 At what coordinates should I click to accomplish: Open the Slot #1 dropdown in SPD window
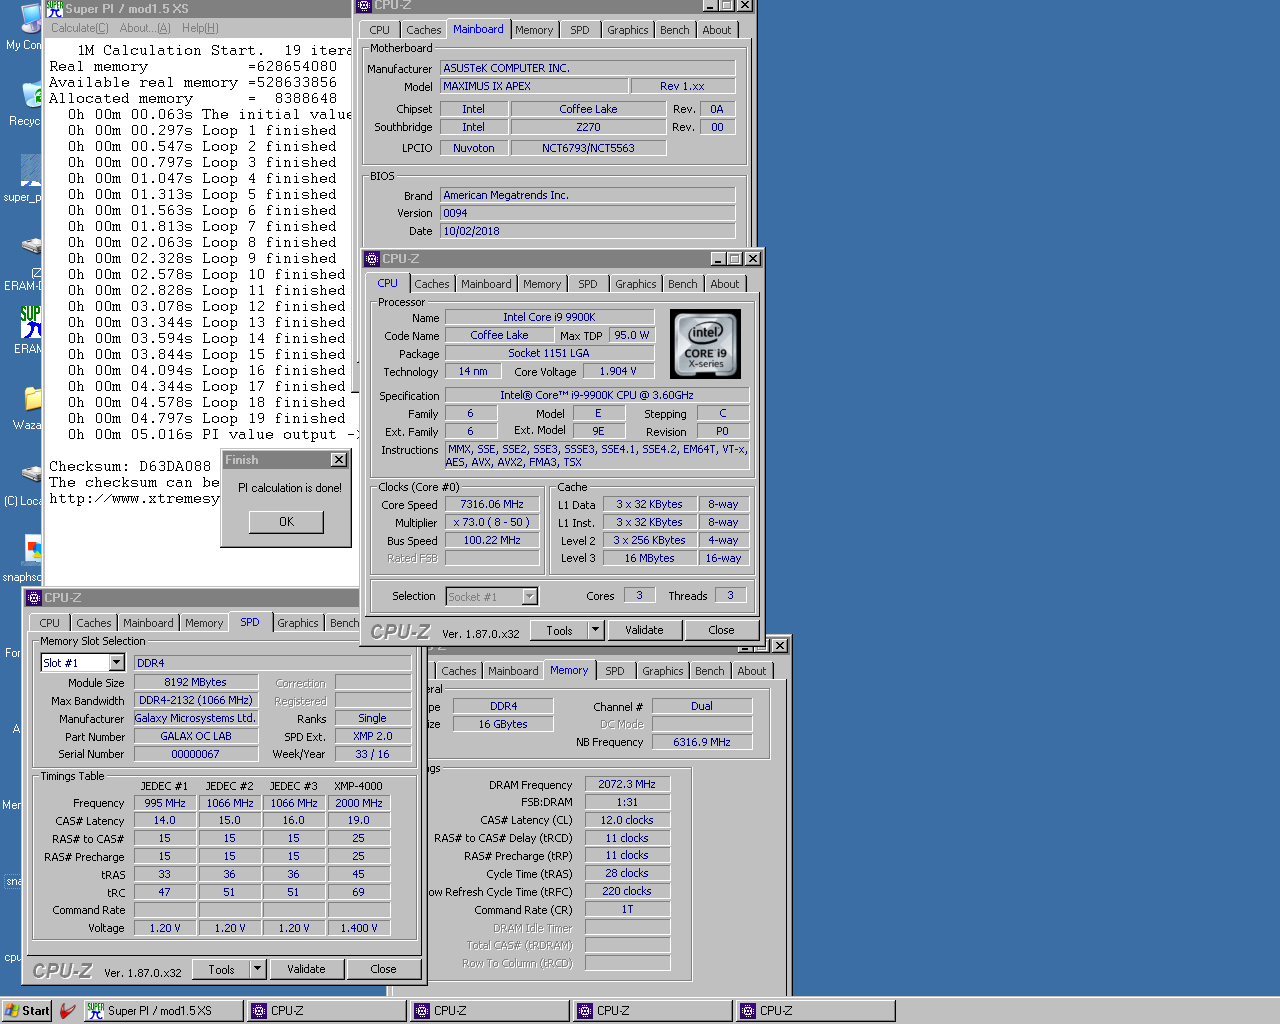(x=116, y=663)
